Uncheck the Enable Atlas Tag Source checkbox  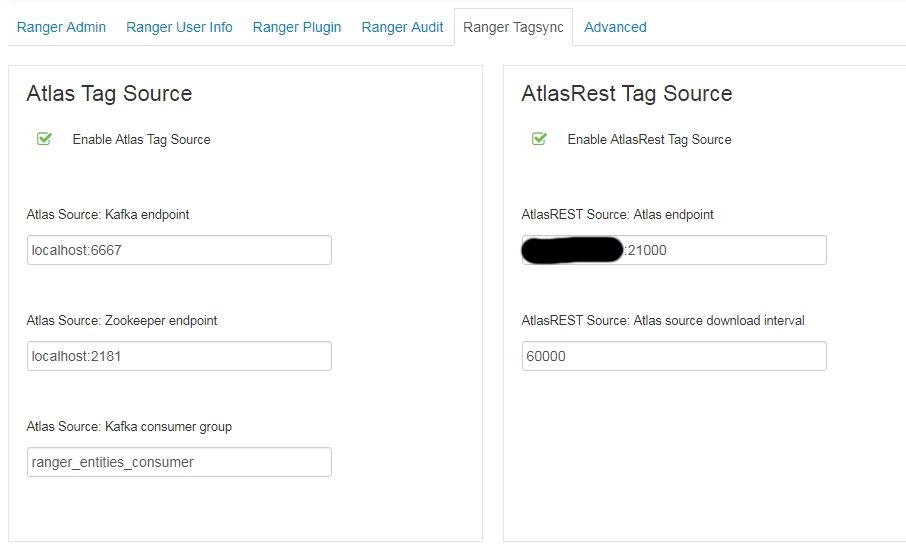pyautogui.click(x=44, y=139)
